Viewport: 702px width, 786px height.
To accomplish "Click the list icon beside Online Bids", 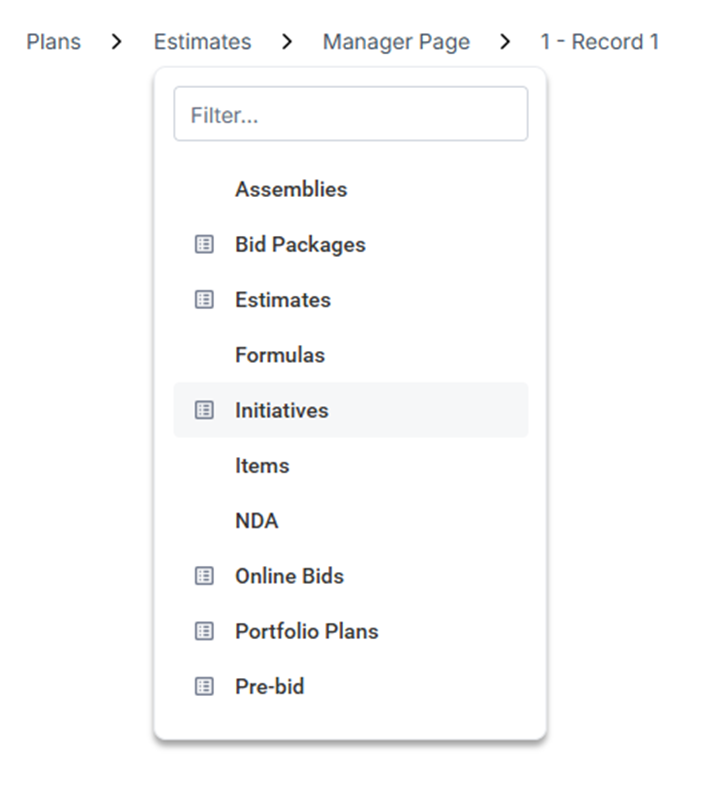I will 204,576.
